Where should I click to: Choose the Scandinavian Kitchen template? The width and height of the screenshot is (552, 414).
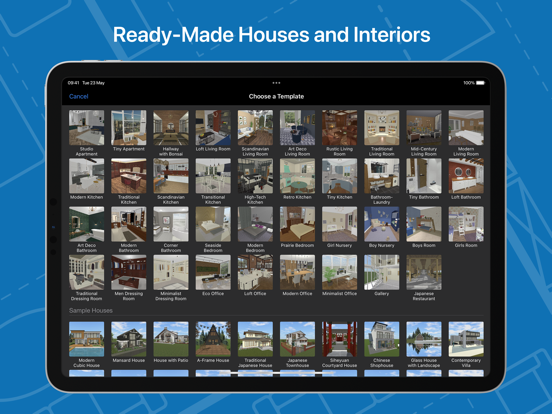(171, 176)
